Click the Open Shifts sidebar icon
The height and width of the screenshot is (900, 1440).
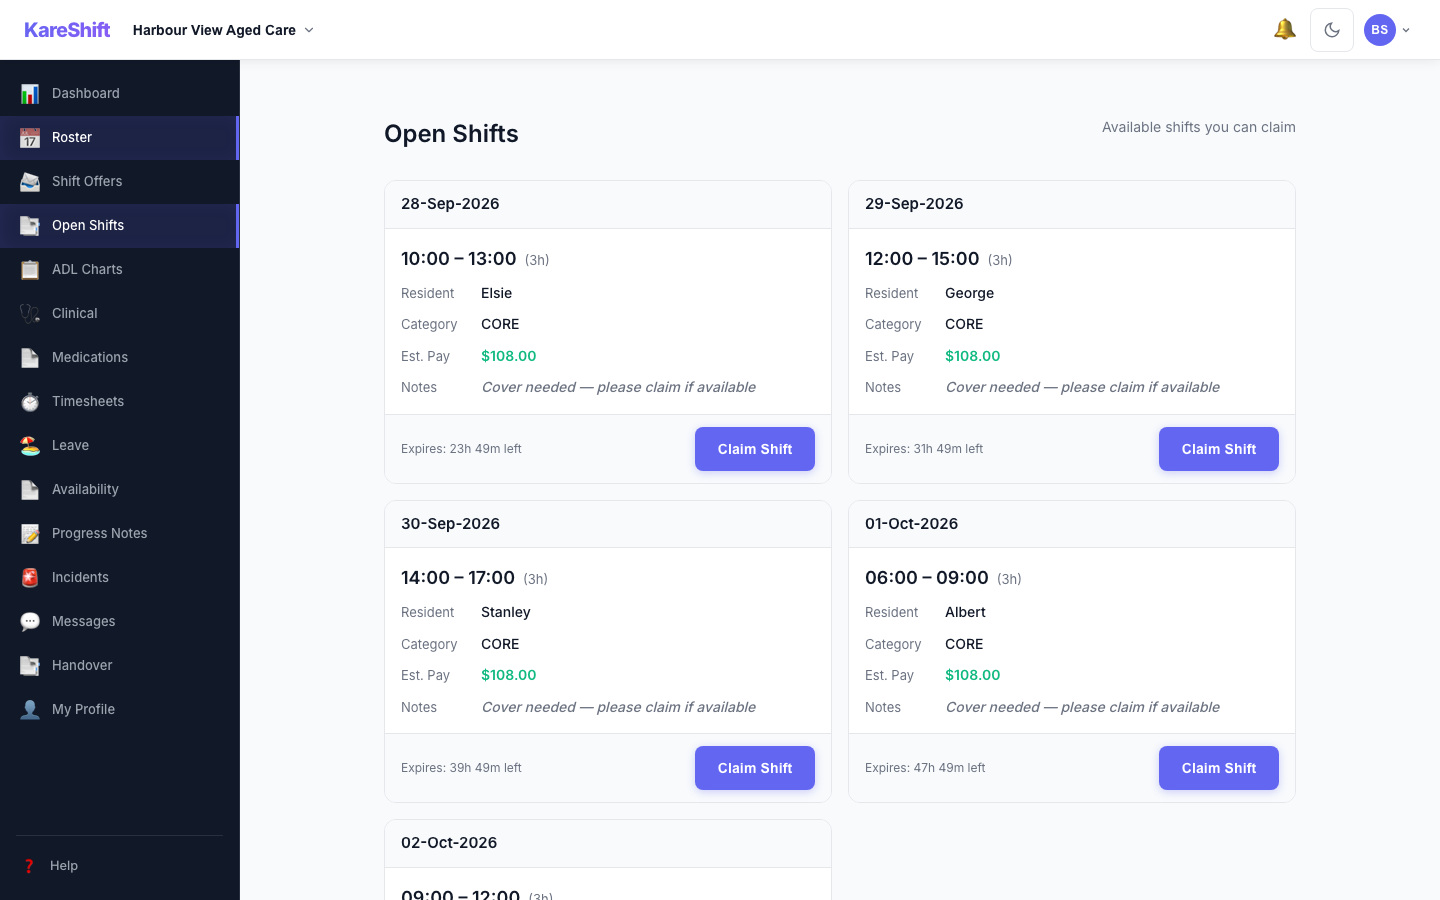tap(30, 225)
